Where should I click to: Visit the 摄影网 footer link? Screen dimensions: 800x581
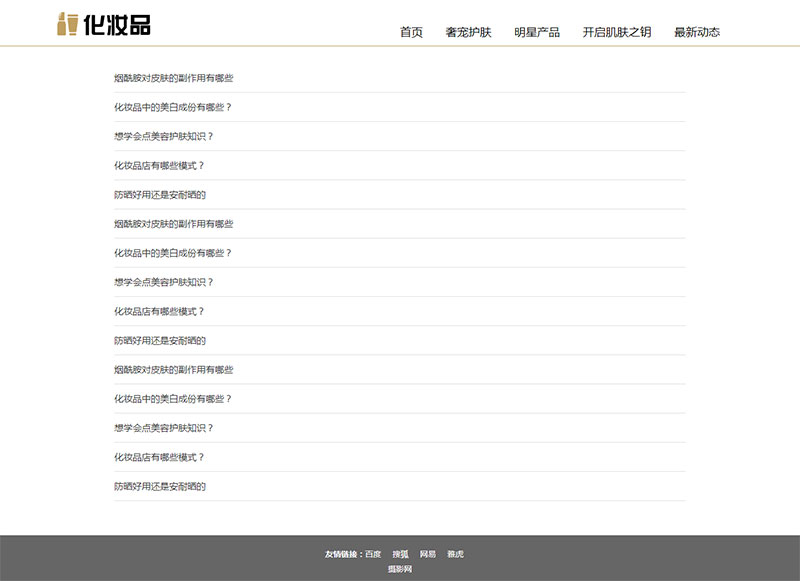[x=400, y=569]
